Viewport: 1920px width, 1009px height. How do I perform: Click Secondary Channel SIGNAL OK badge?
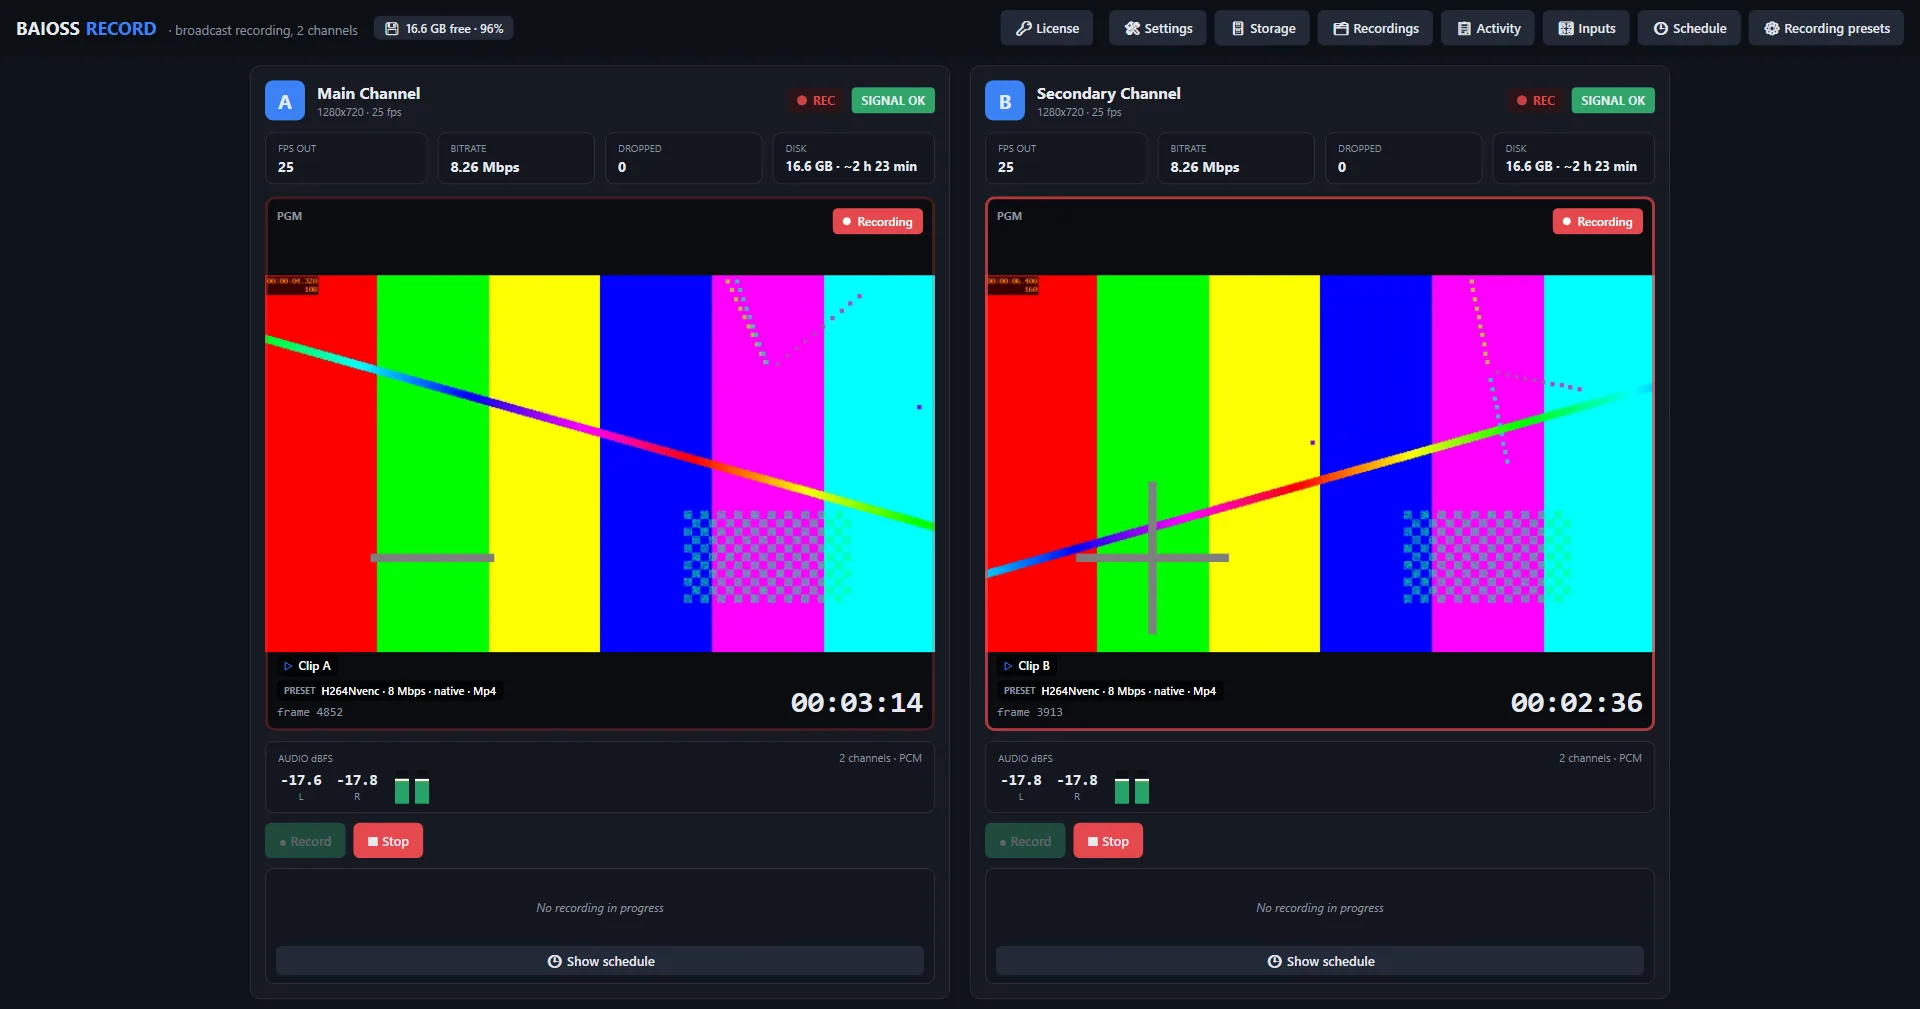[1613, 100]
